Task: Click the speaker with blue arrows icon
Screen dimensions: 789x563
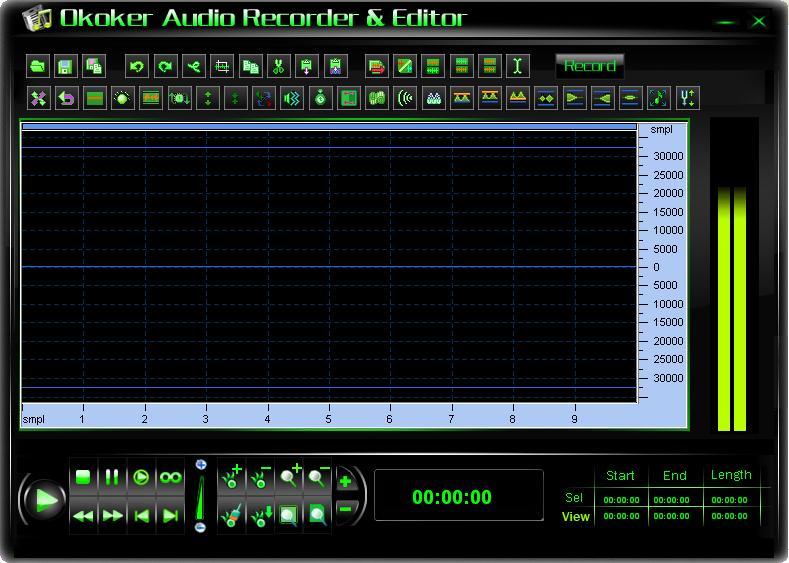Action: [292, 98]
